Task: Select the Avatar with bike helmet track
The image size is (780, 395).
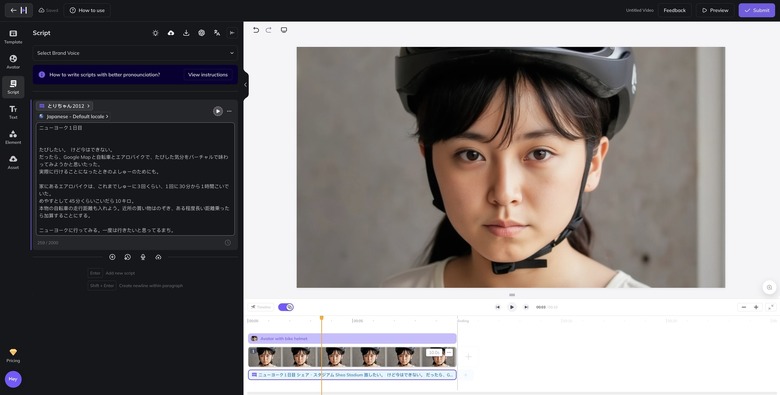Action: [352, 338]
